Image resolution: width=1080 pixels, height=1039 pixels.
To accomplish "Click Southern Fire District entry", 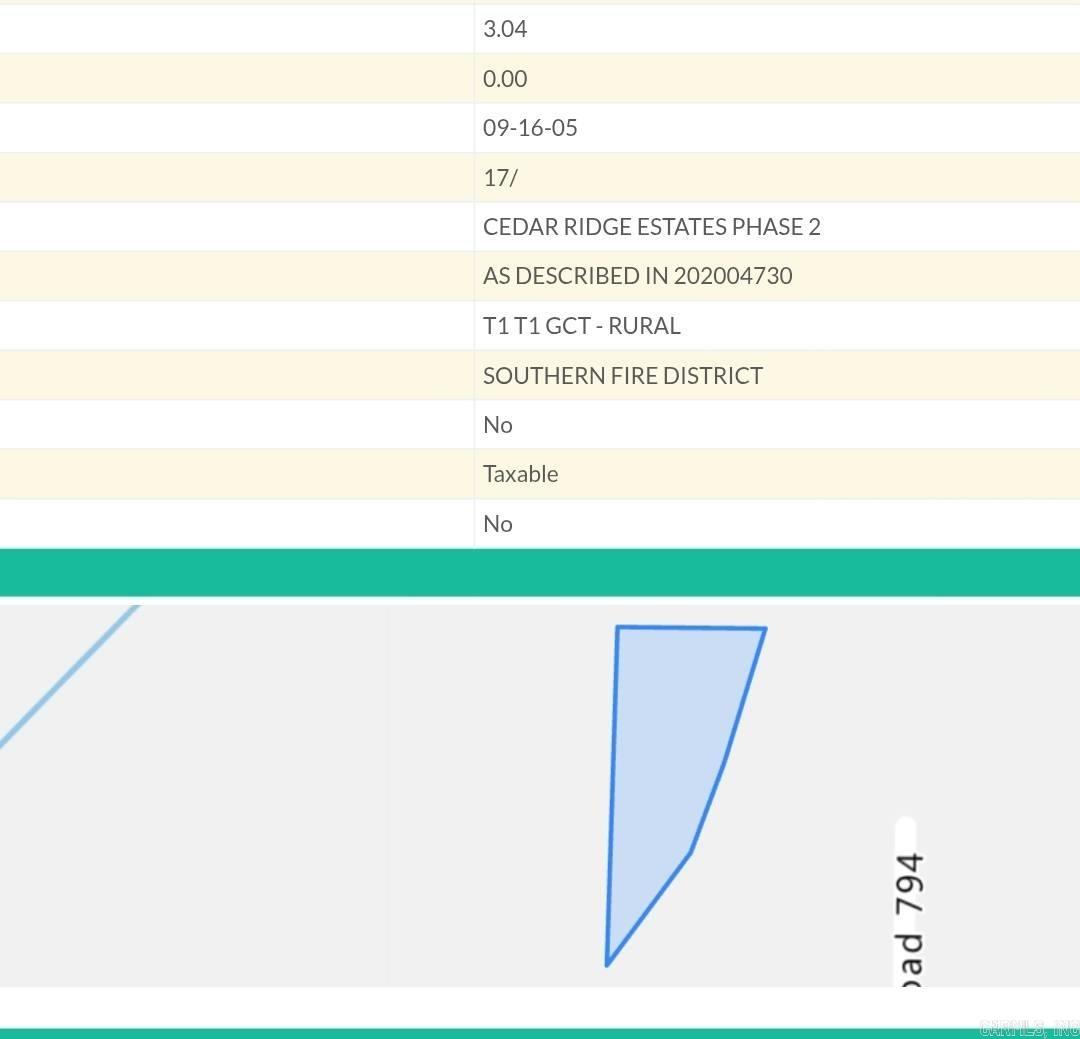I will tap(622, 376).
